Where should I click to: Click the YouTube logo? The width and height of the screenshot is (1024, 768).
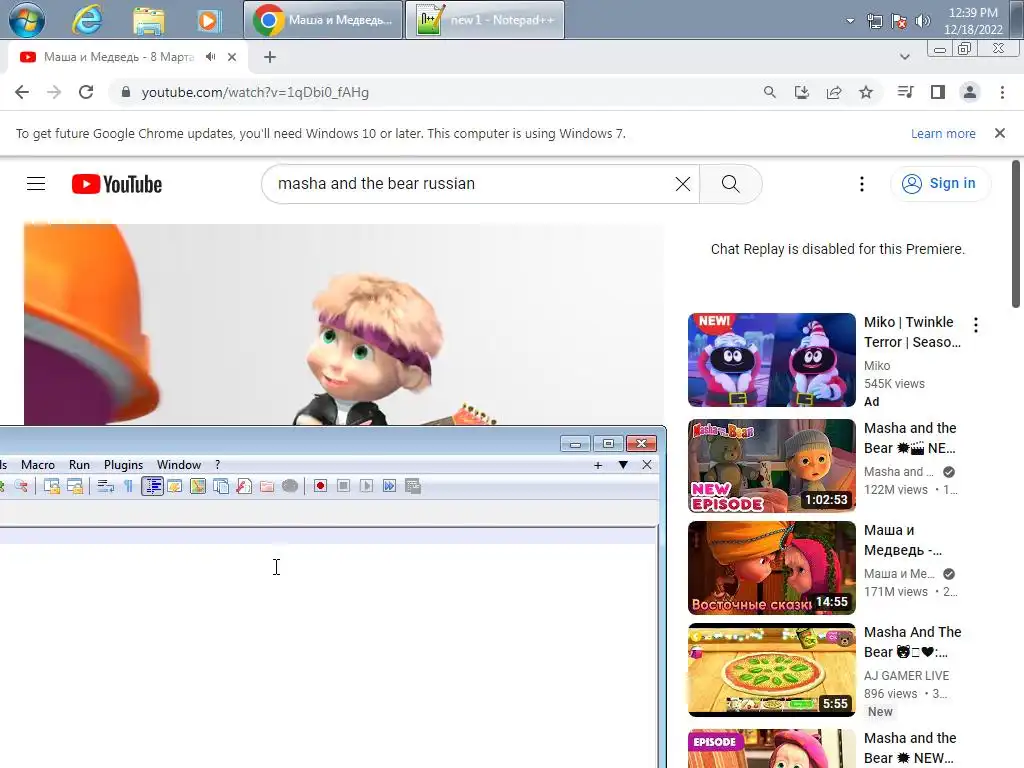click(117, 184)
